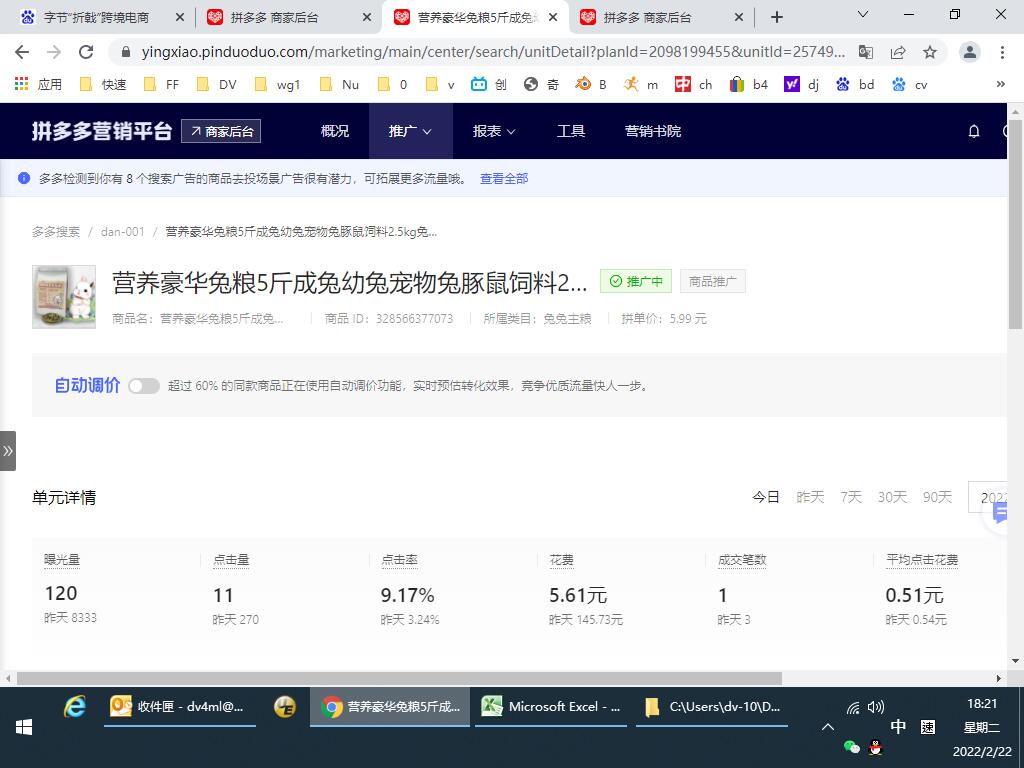The height and width of the screenshot is (768, 1024).
Task: Click the 商家后台 button in header
Action: tap(221, 131)
